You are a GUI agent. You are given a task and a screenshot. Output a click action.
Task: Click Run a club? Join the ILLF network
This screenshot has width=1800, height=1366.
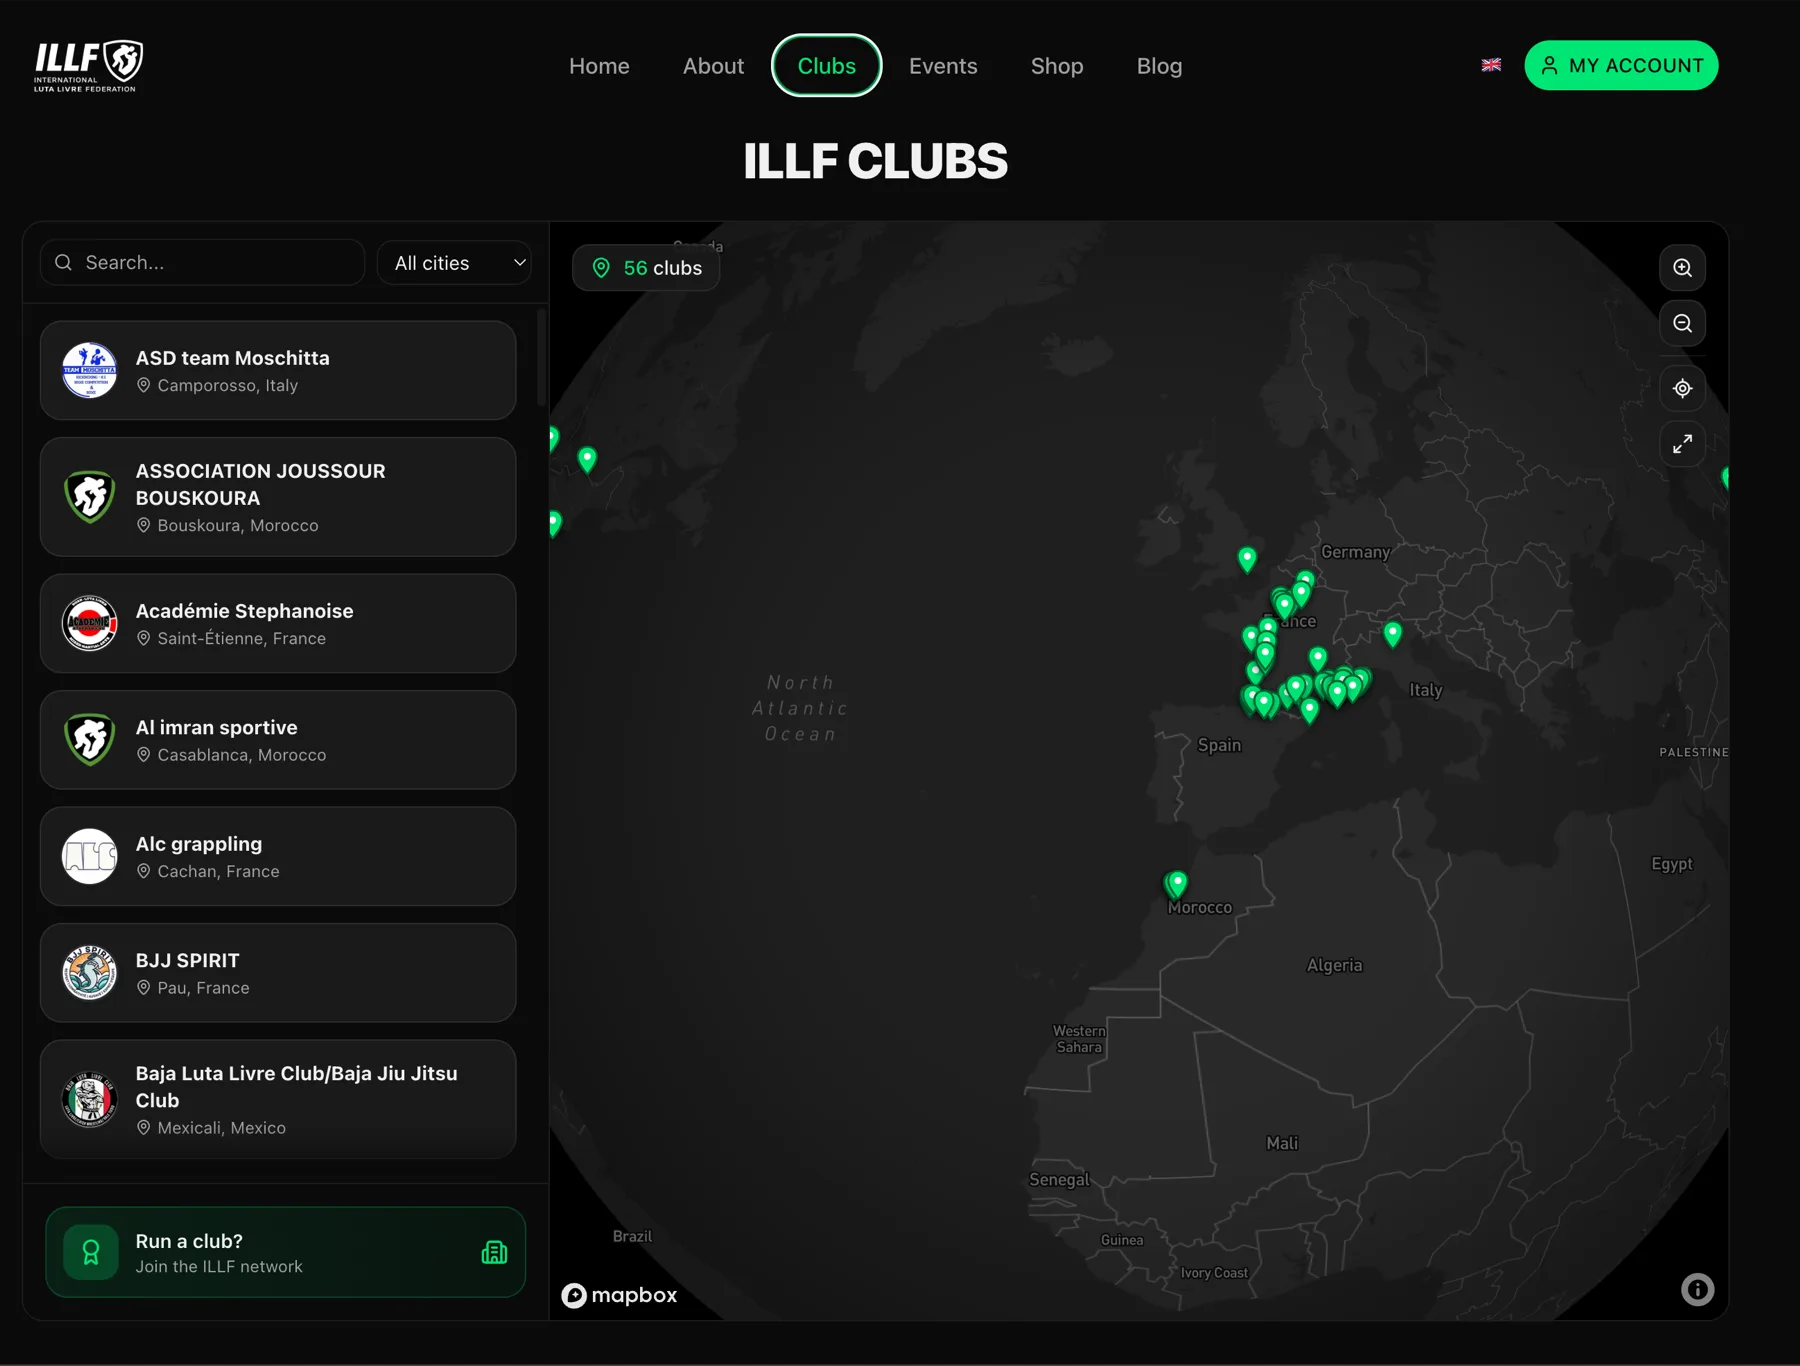point(285,1252)
